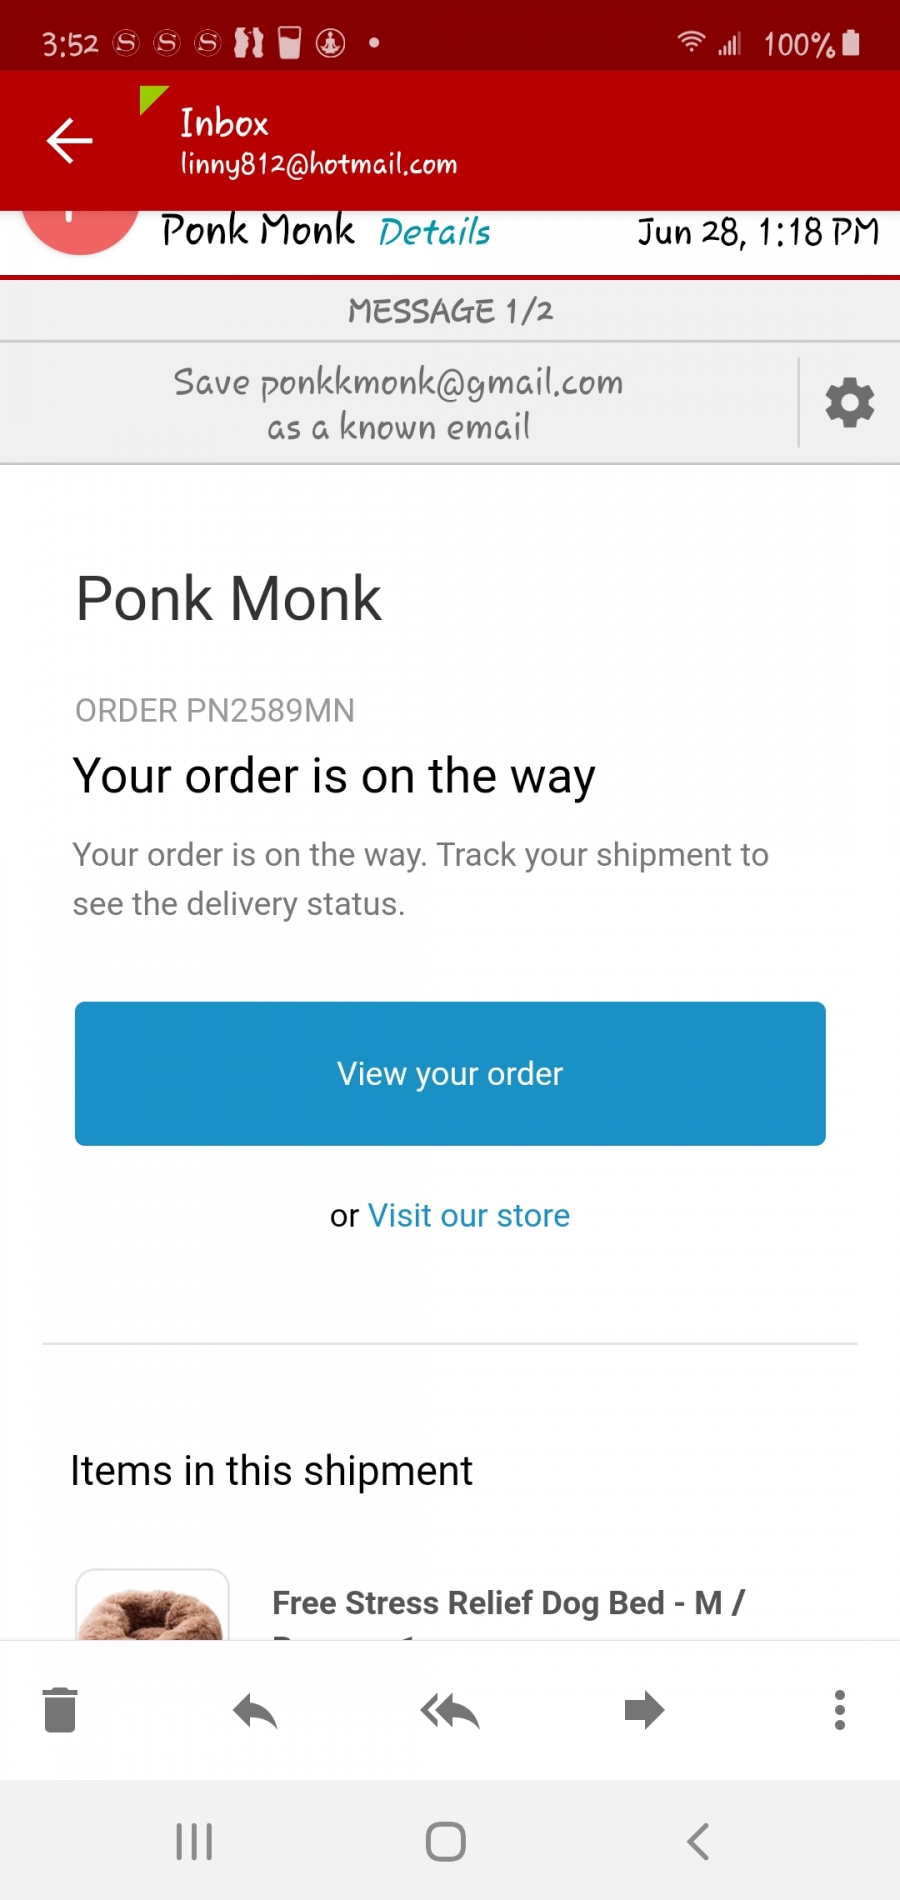900x1900 pixels.
Task: Forward this message with arrow icon
Action: (x=644, y=1710)
